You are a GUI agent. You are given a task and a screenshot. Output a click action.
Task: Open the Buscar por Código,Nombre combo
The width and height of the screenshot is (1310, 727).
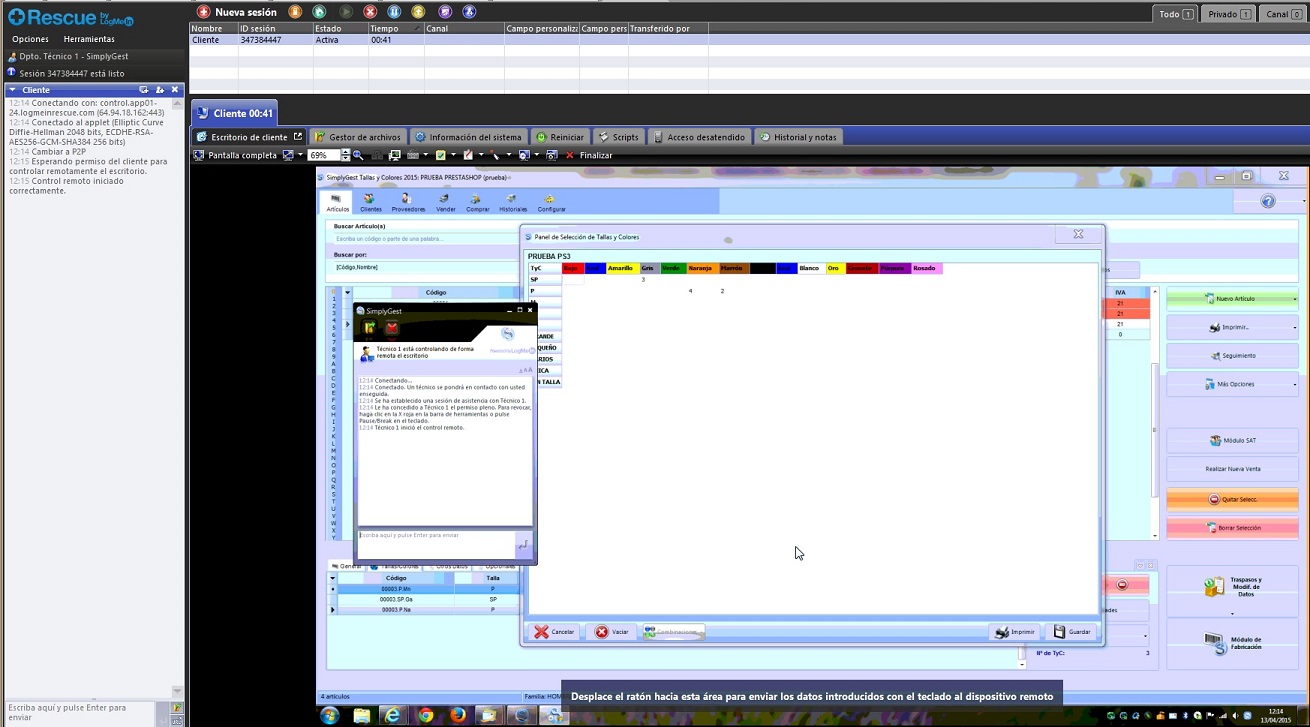pos(425,267)
